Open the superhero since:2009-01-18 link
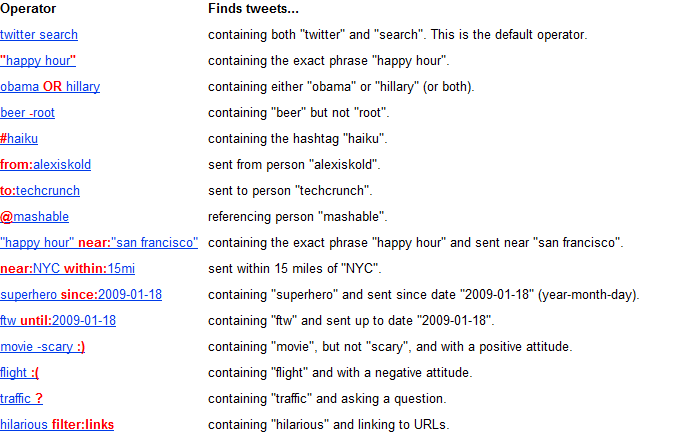692x439 pixels. pos(81,295)
